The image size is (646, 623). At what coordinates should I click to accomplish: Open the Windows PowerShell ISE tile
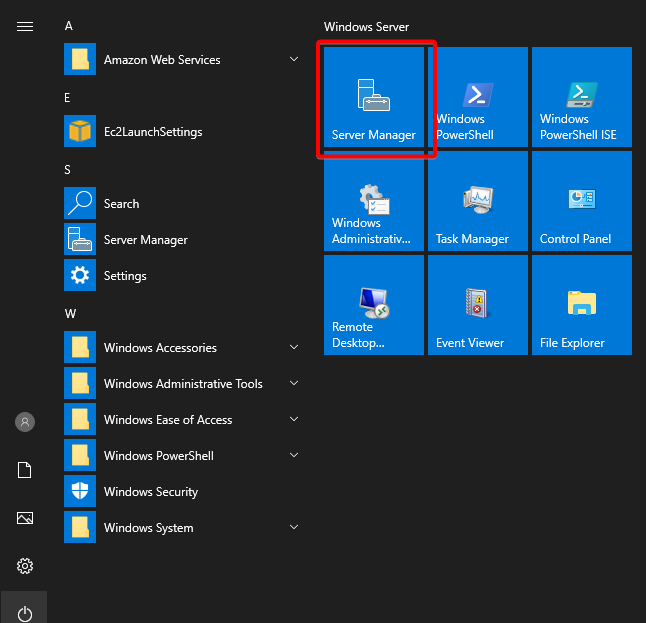pyautogui.click(x=582, y=97)
